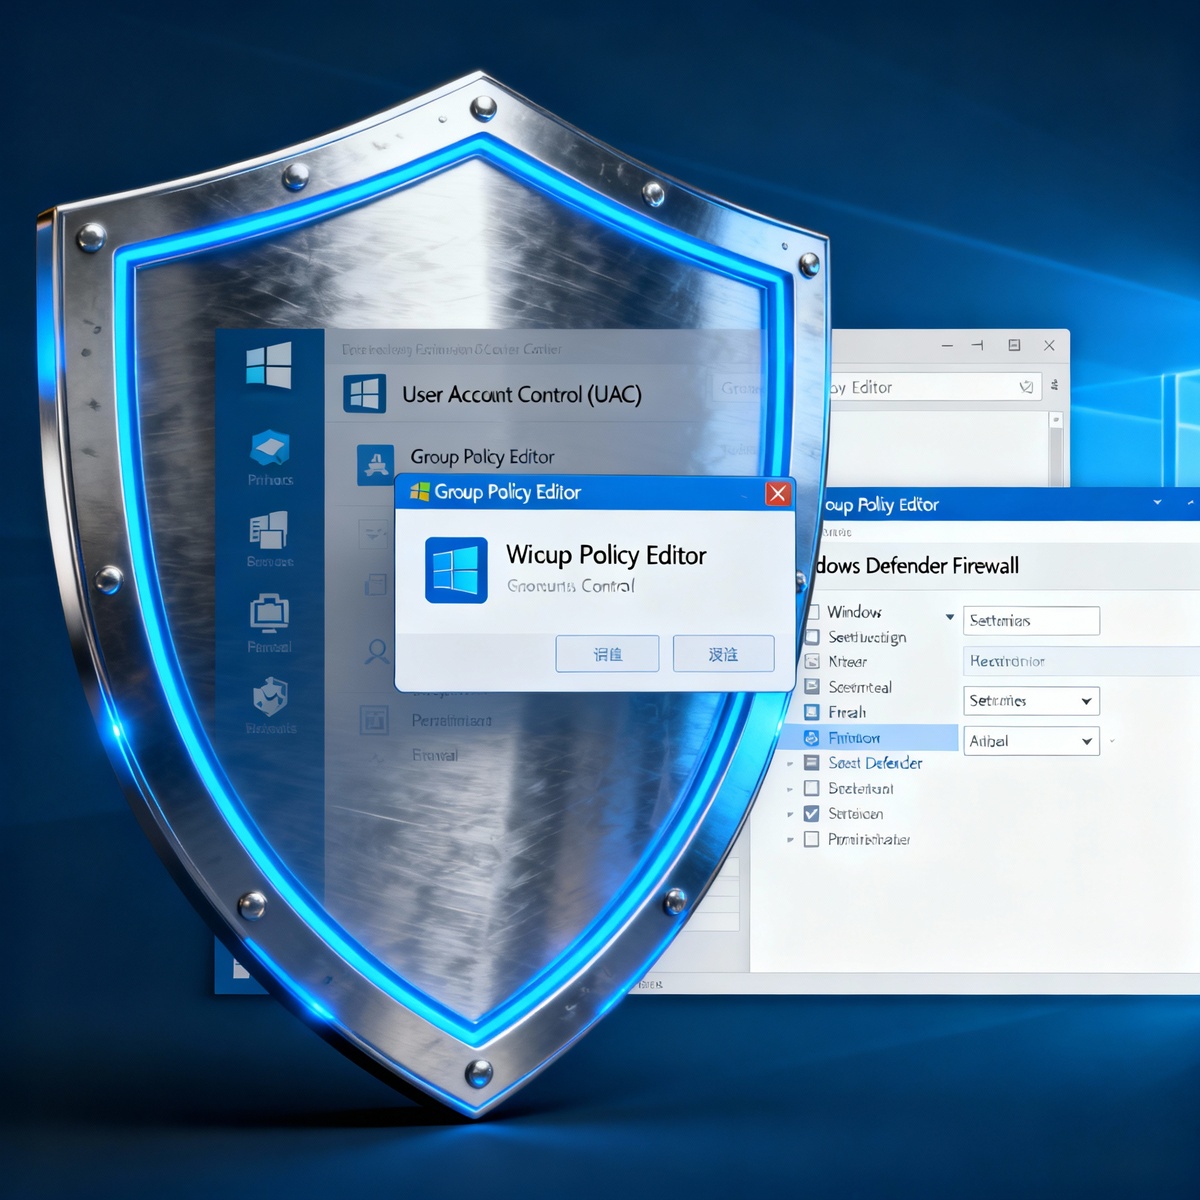Click the tiny chevron right of 'Aribal' dropdown
This screenshot has height=1200, width=1200.
coord(1112,741)
